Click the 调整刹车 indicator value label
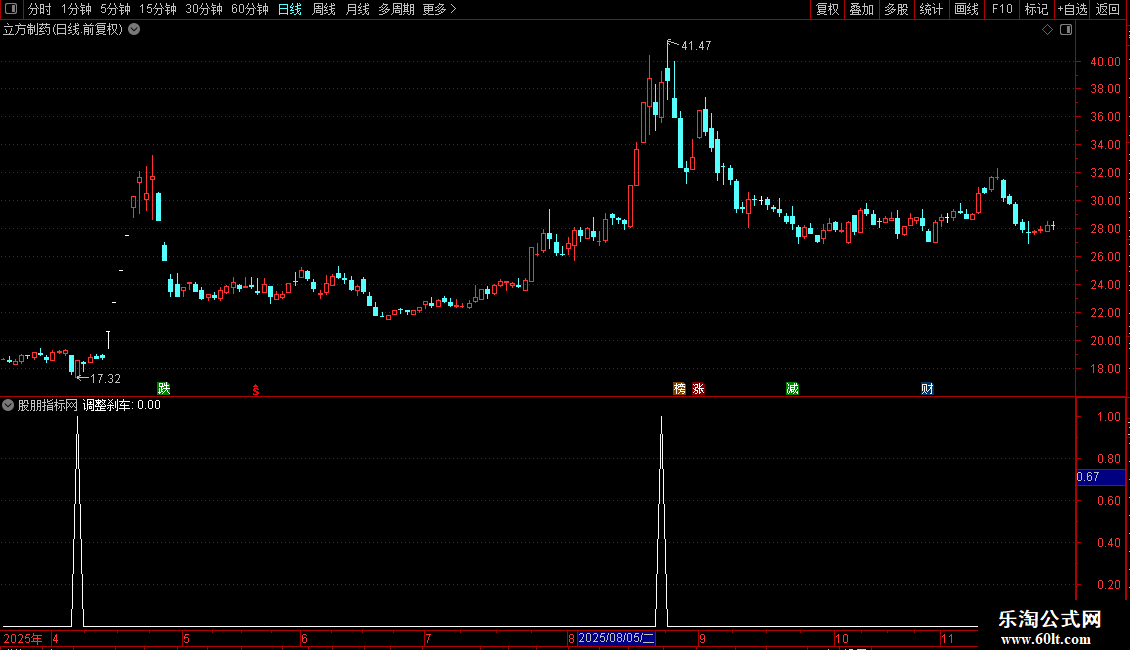Viewport: 1130px width, 650px height. (x=121, y=405)
